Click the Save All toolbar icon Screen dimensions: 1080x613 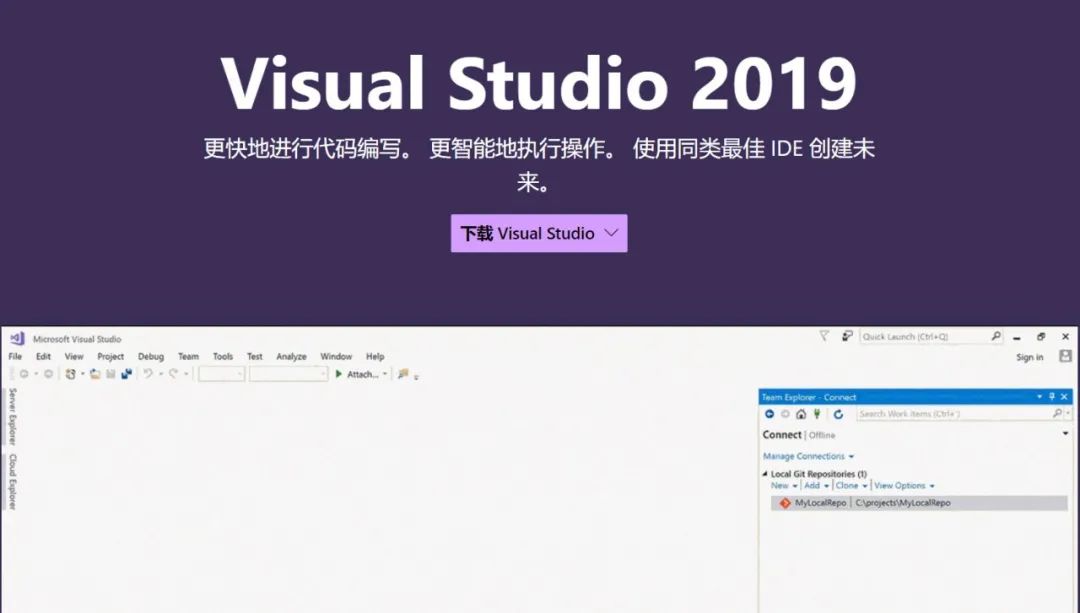click(126, 374)
